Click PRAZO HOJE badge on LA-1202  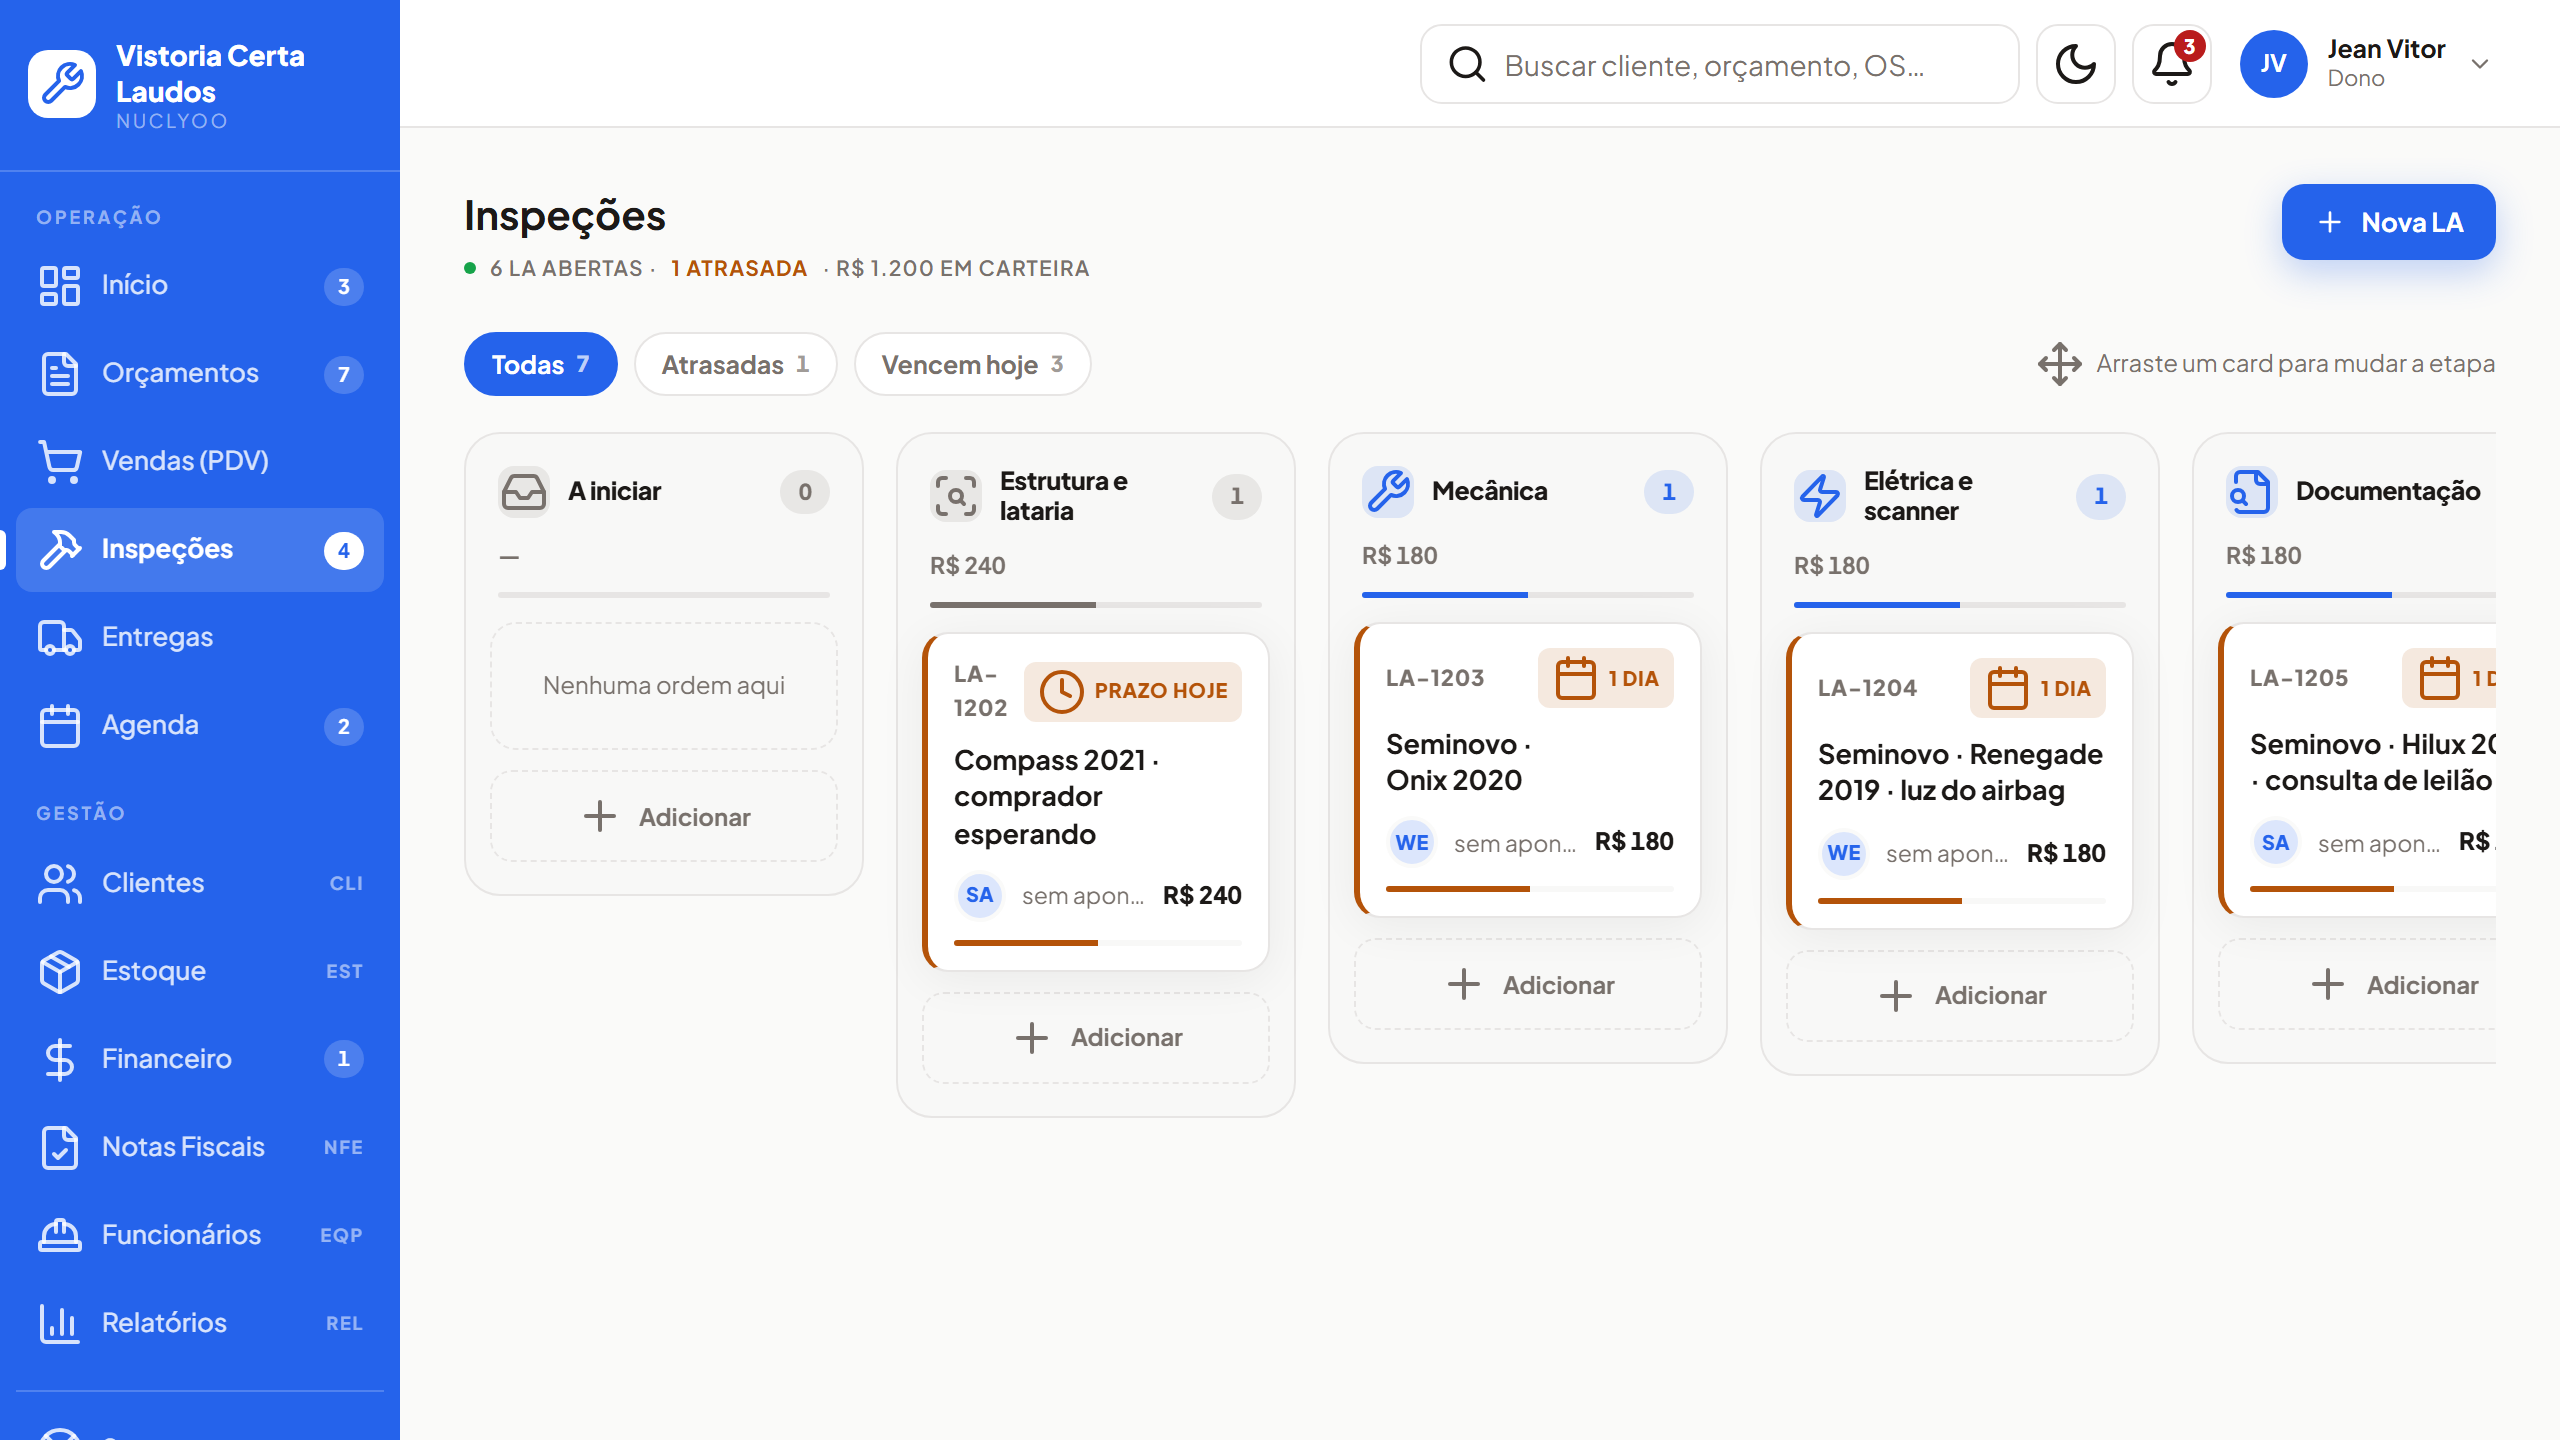1133,691
